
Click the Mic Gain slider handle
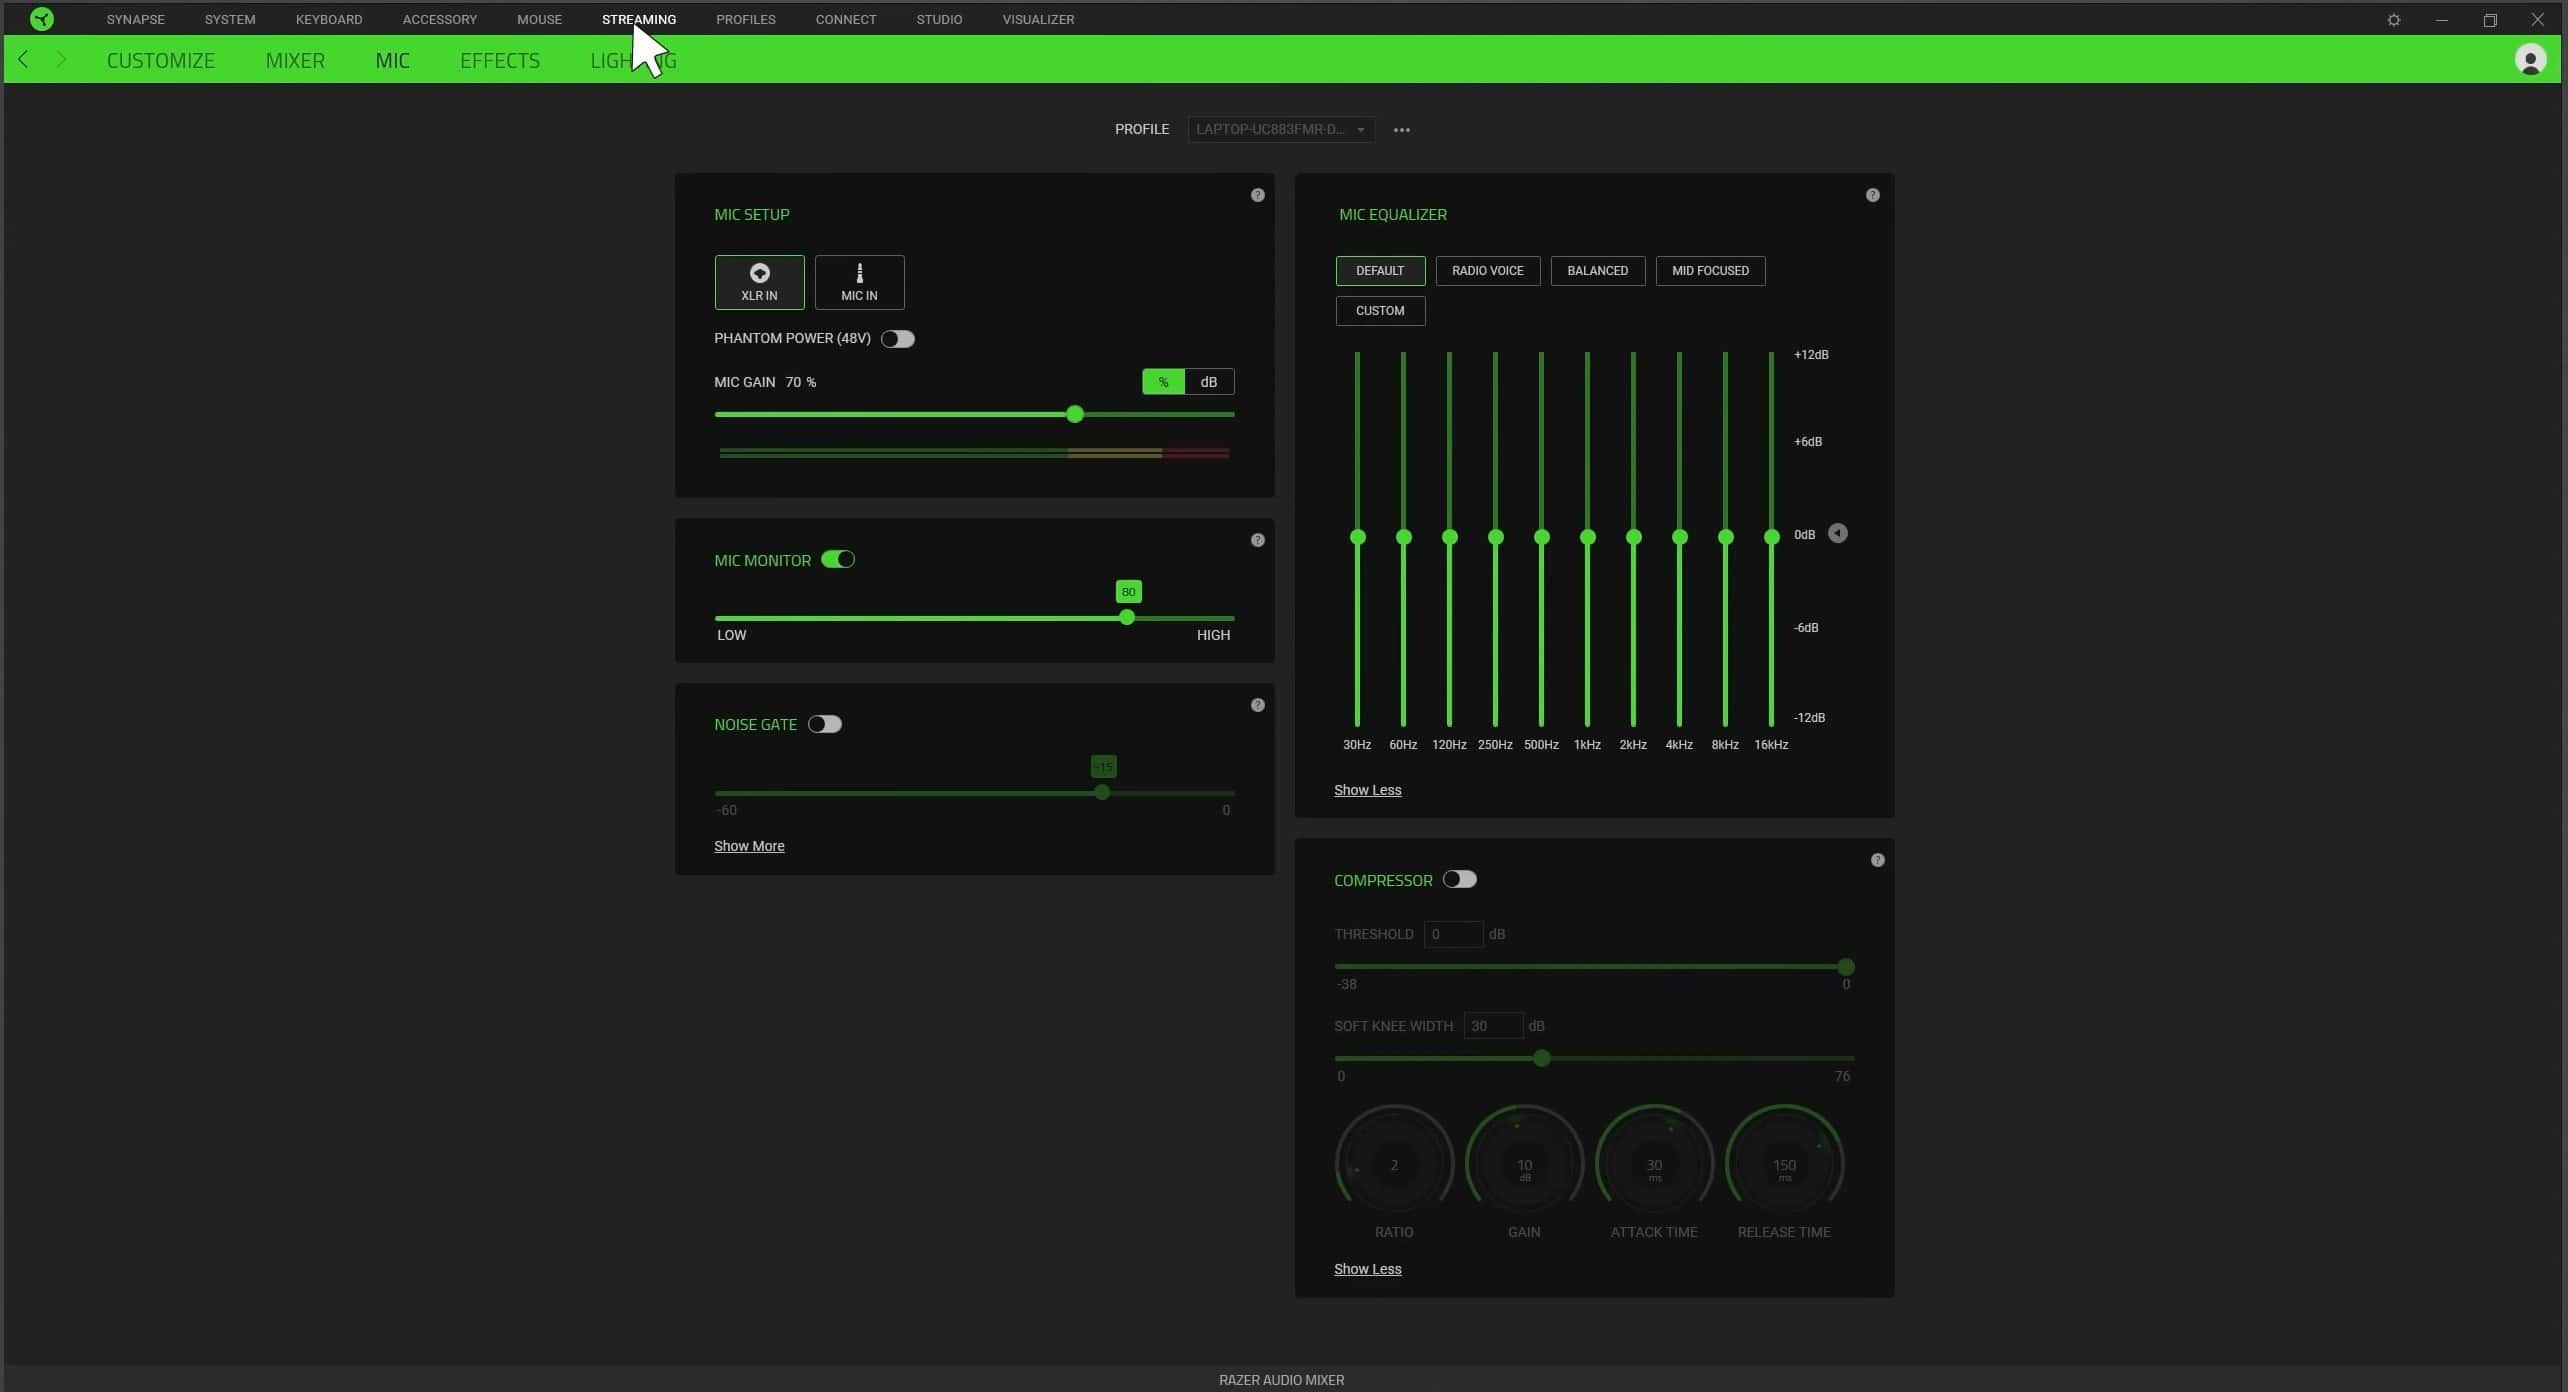pyautogui.click(x=1074, y=414)
